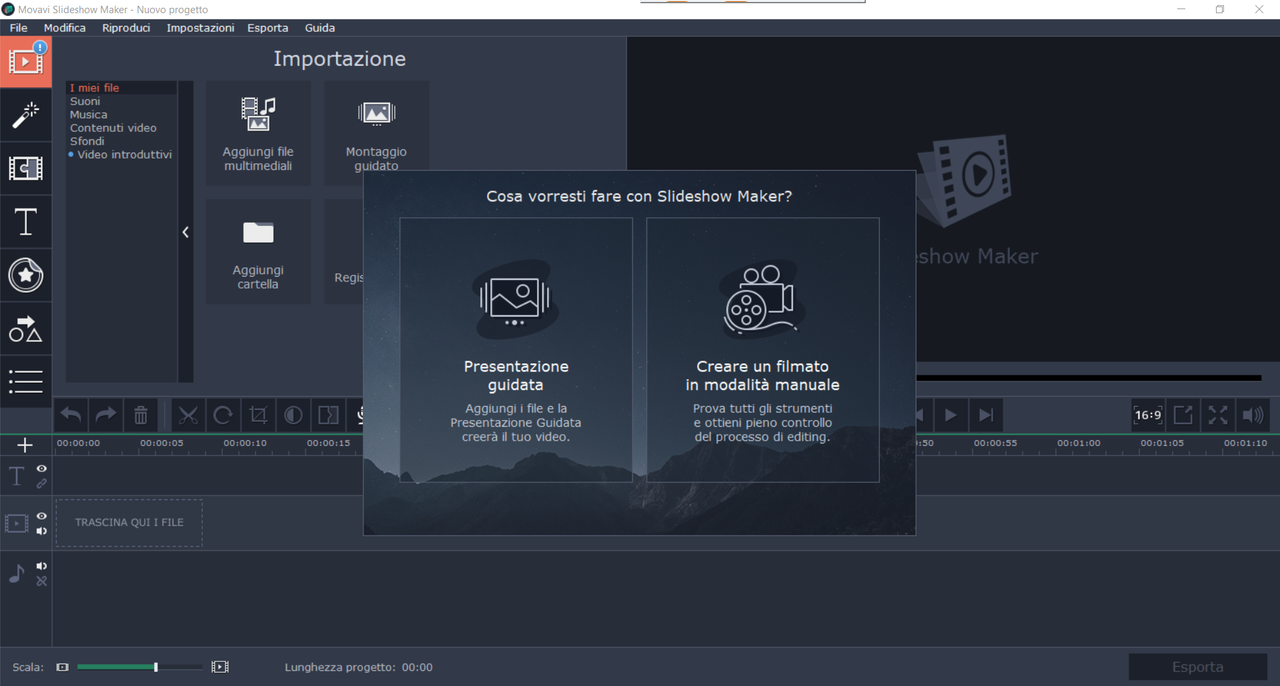Click the Undo arrow in toolbar
Viewport: 1280px width, 686px height.
71,414
